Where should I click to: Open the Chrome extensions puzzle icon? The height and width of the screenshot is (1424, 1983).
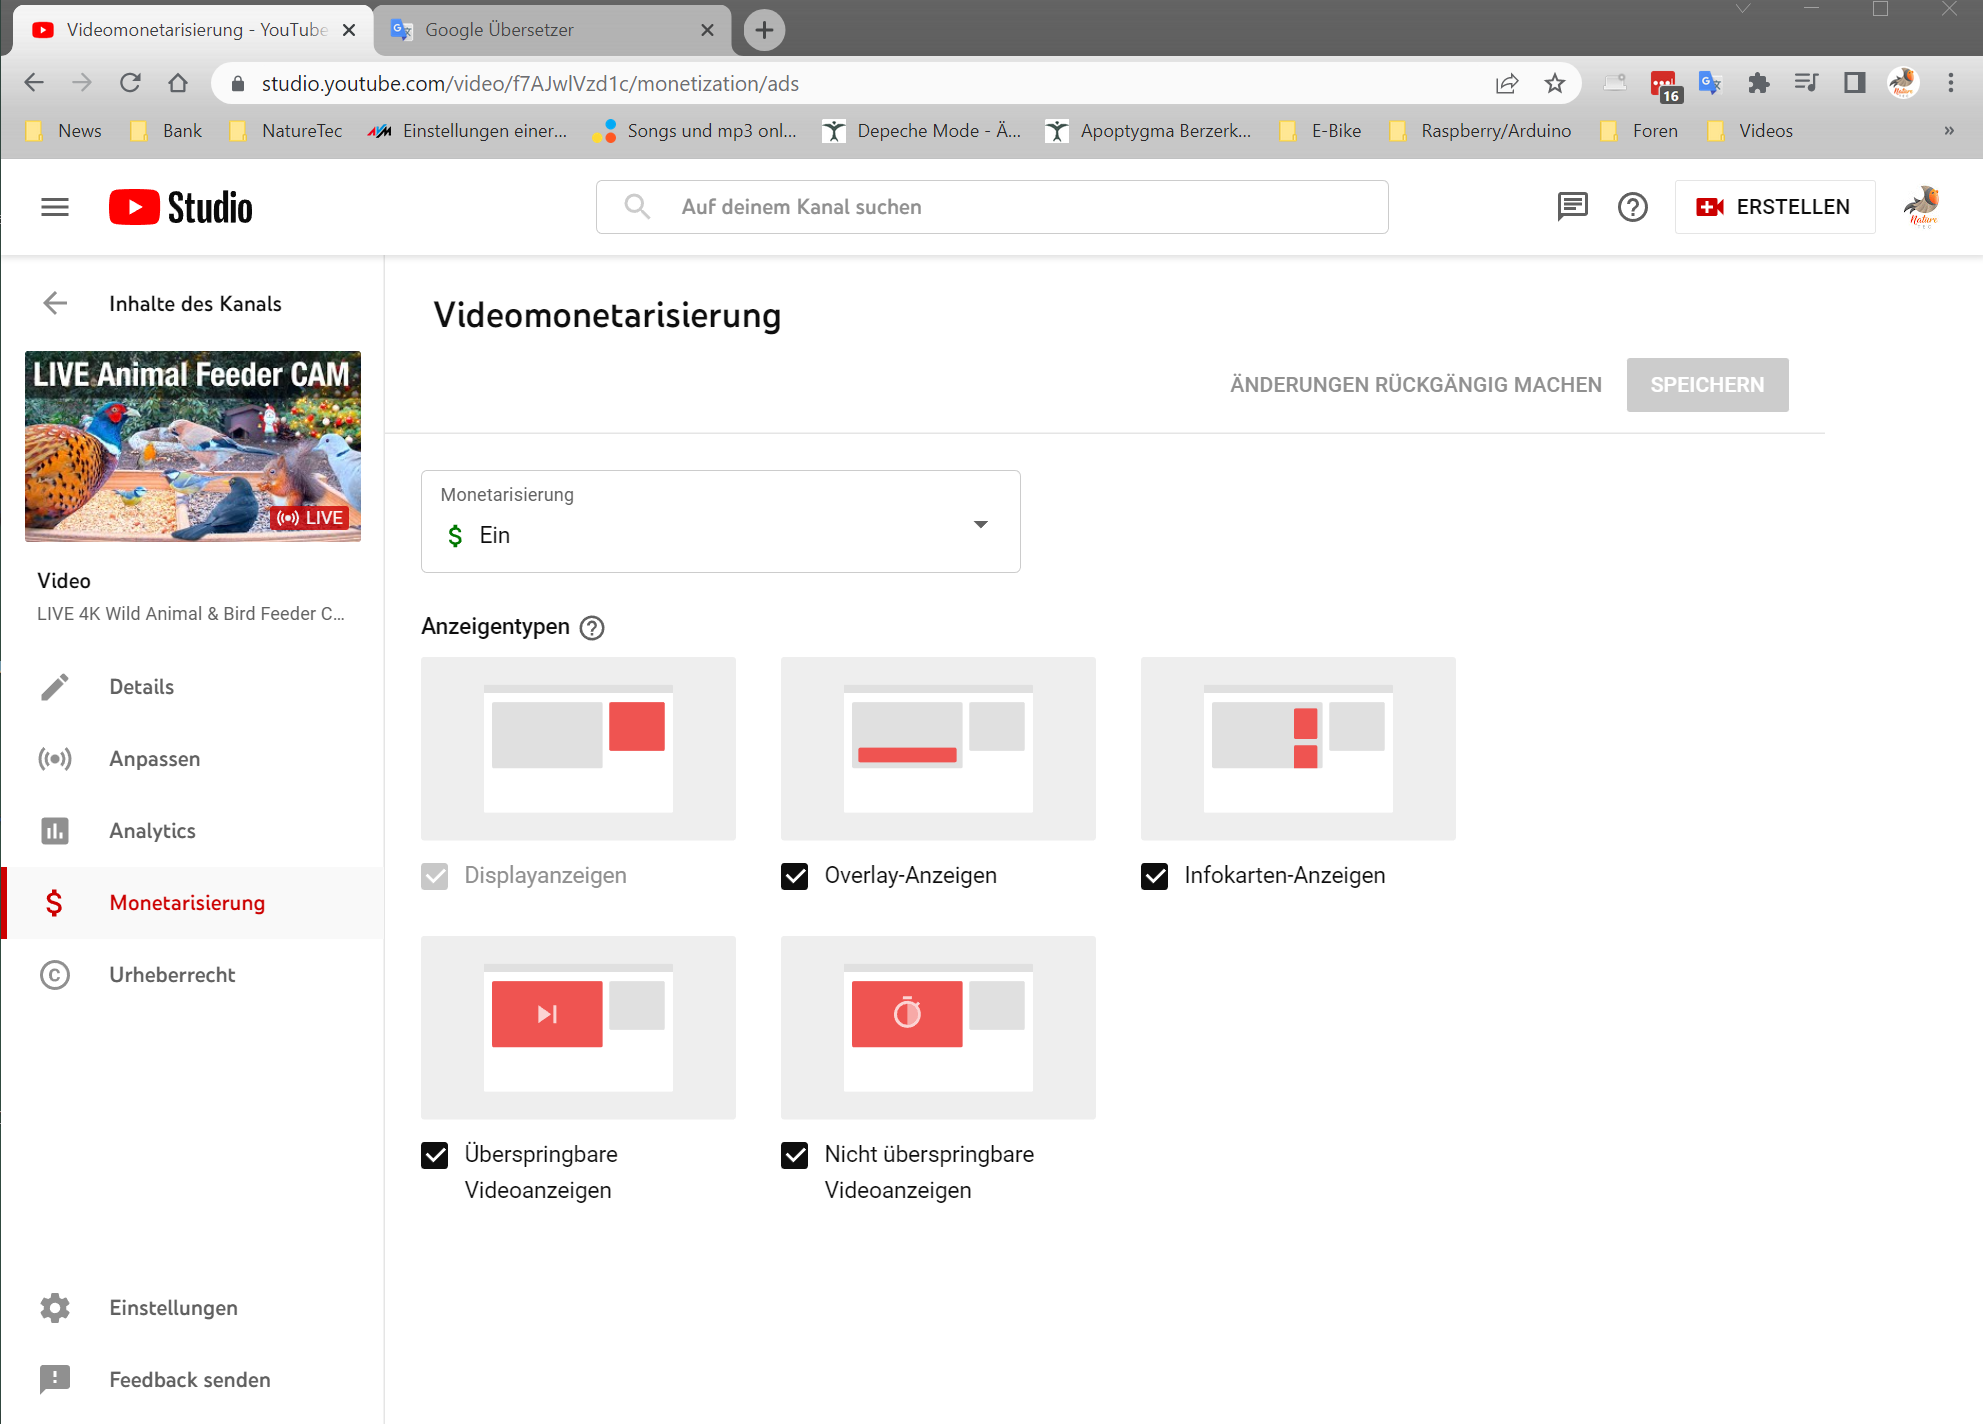1758,84
